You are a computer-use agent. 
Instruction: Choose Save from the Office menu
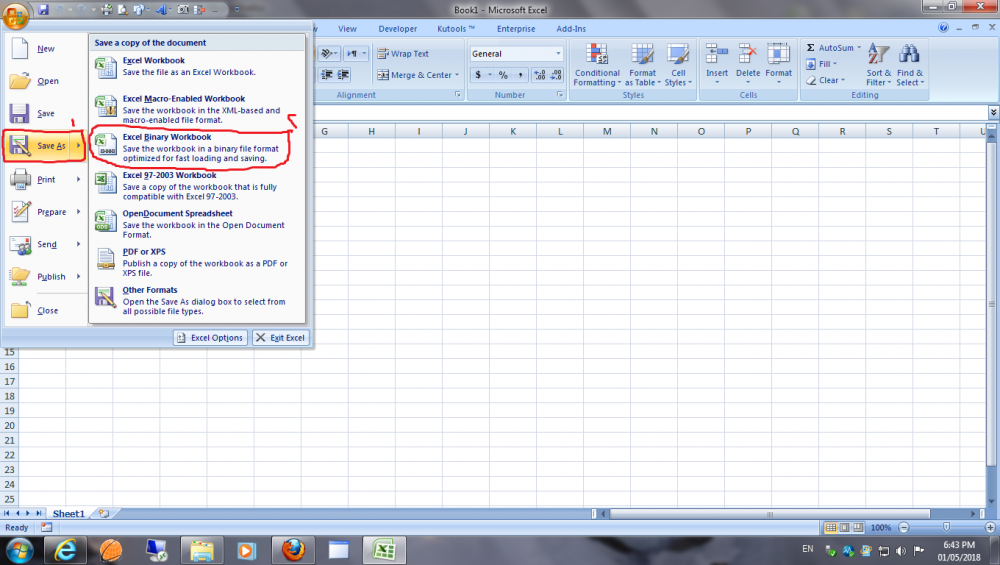pyautogui.click(x=45, y=114)
